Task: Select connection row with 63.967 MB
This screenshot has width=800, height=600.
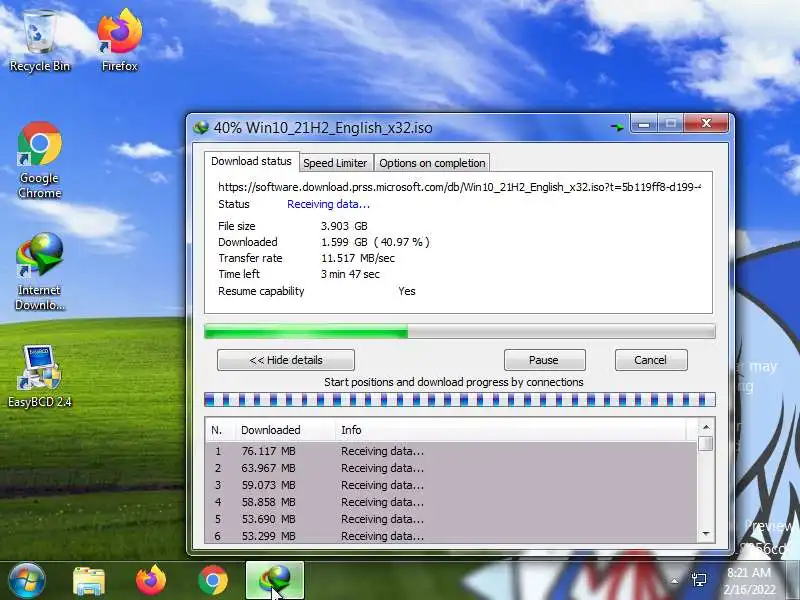Action: point(451,468)
